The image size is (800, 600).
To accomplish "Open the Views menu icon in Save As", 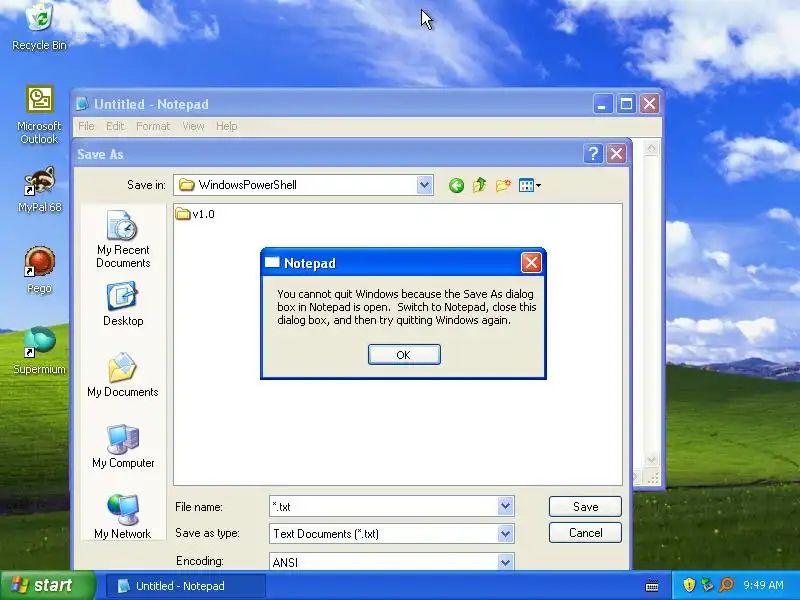I will pyautogui.click(x=530, y=185).
